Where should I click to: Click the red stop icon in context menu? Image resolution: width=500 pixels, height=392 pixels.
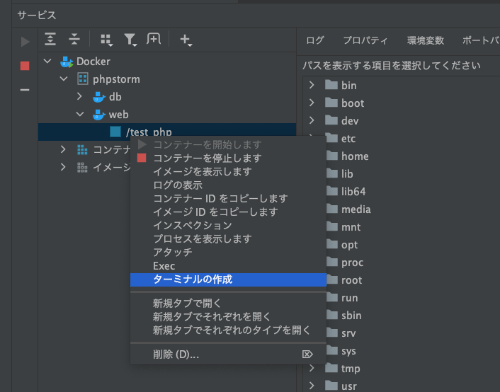coord(142,158)
